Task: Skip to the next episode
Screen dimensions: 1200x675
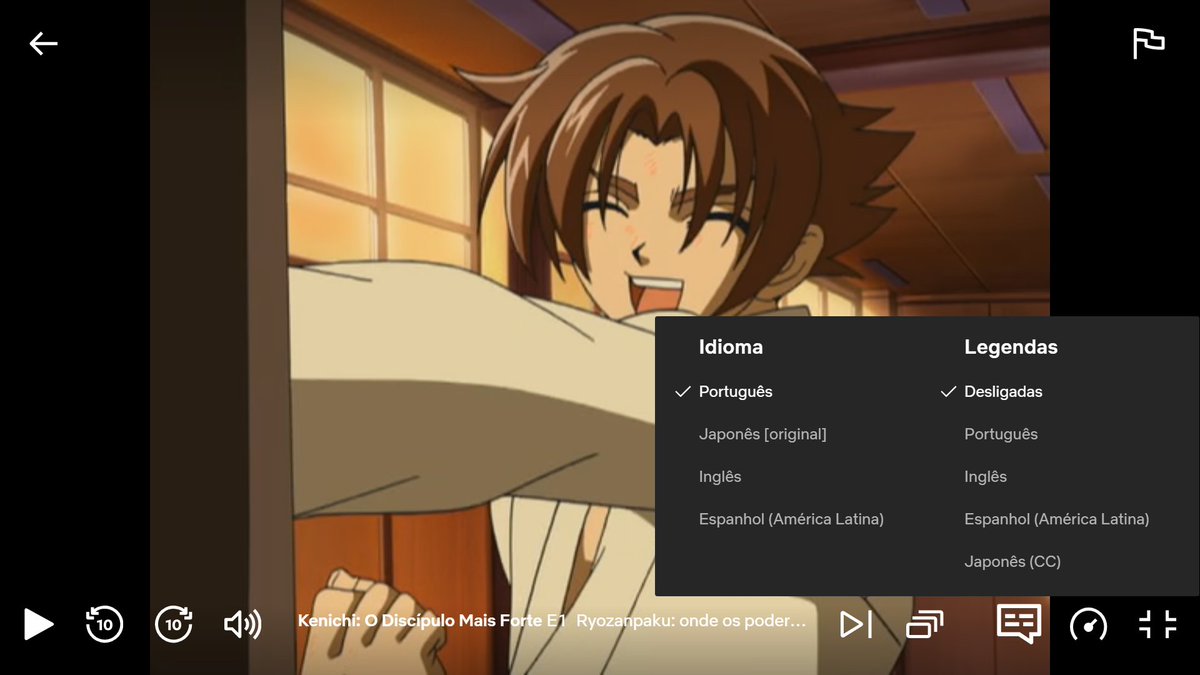Action: pos(856,625)
